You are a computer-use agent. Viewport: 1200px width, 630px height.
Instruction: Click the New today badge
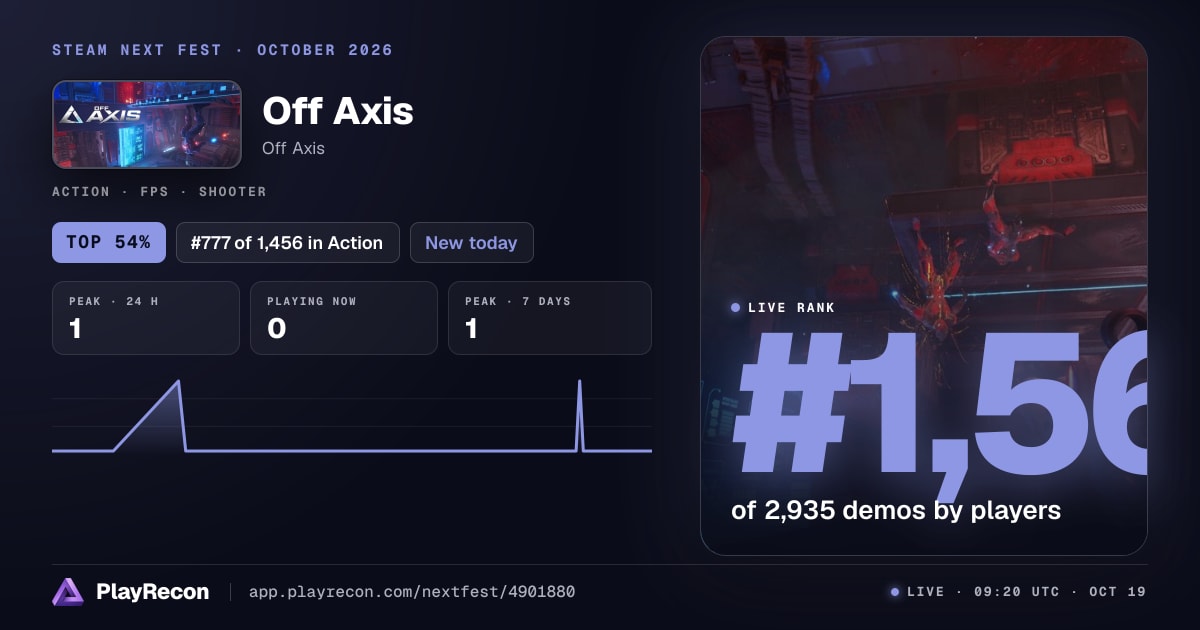tap(471, 243)
